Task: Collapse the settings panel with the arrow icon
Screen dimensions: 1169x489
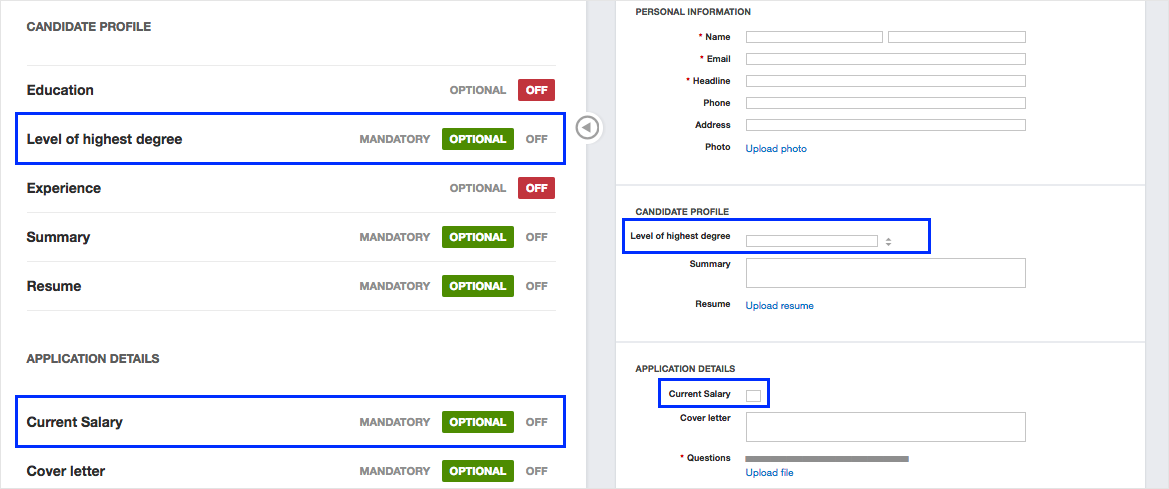Action: tap(587, 128)
